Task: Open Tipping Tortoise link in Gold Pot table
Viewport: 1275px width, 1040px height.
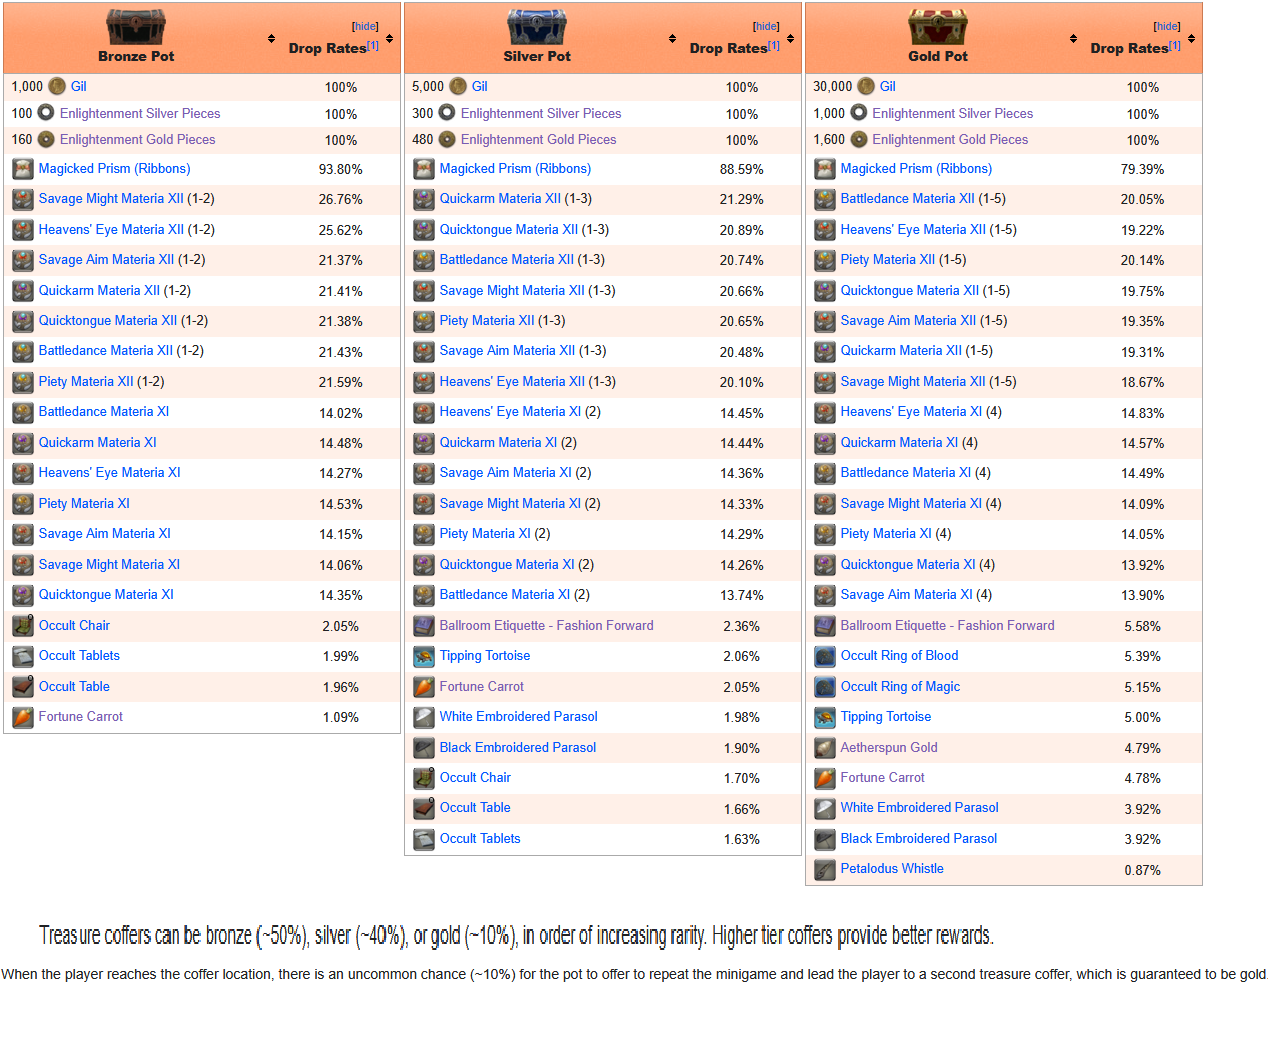Action: point(886,717)
